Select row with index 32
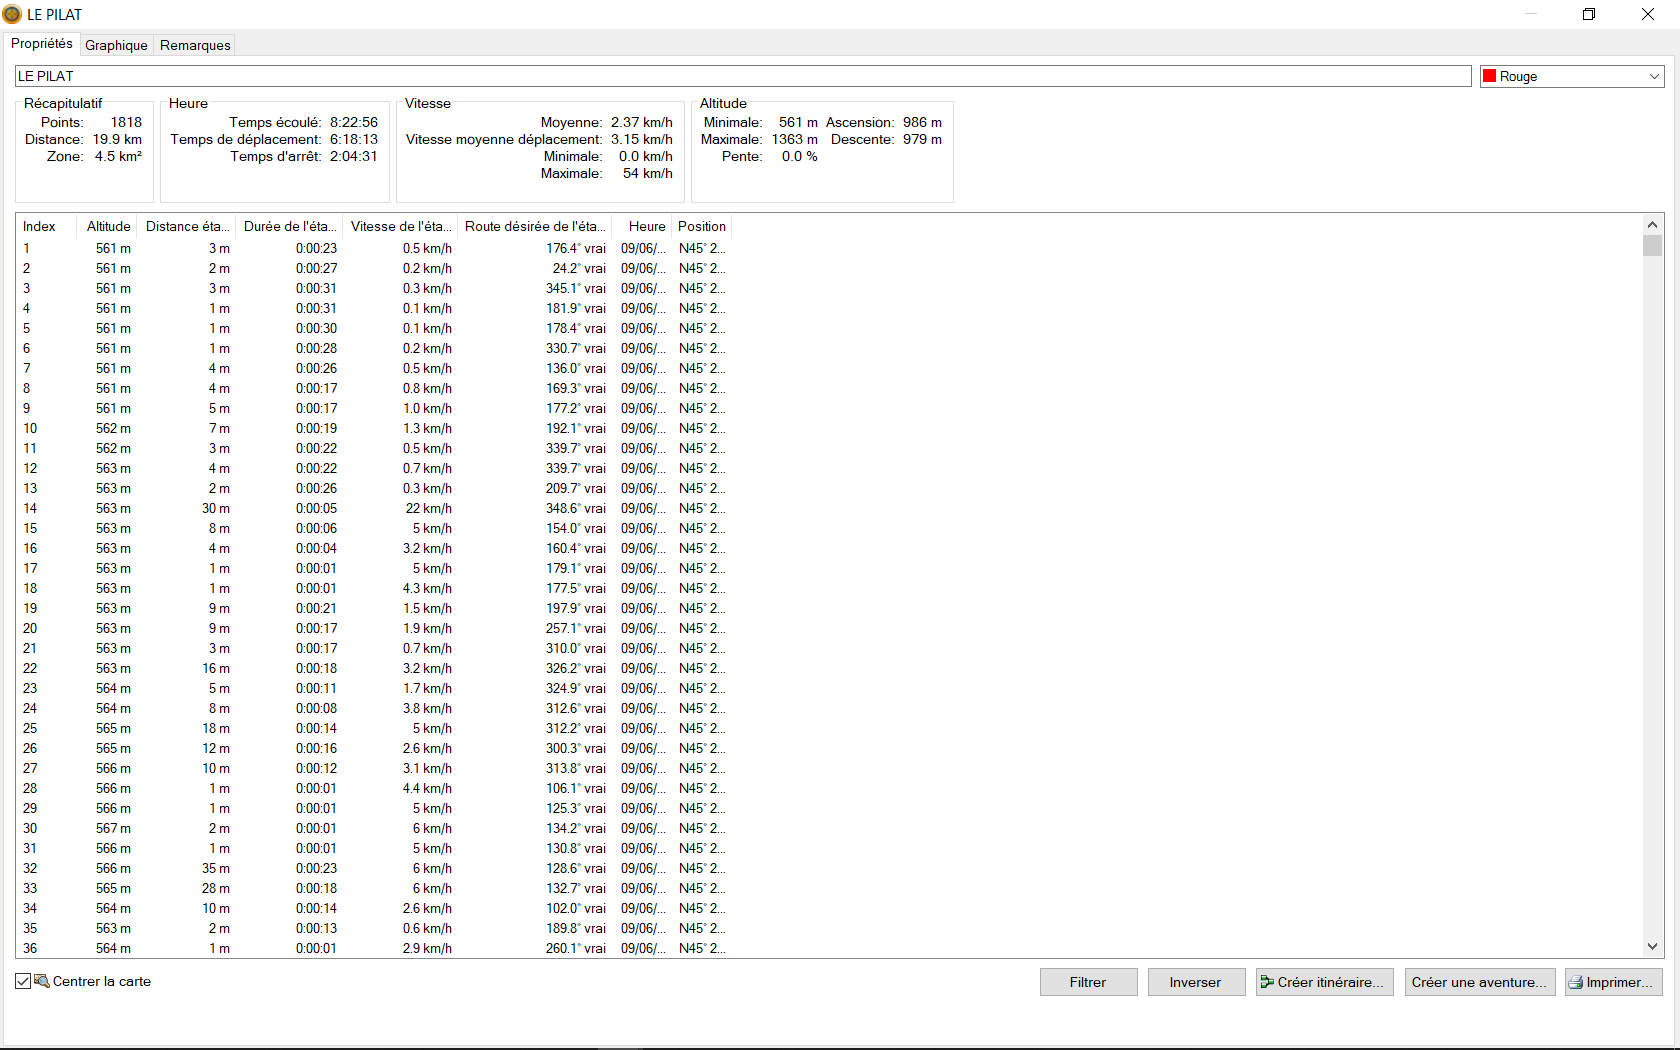Screen dimensions: 1680x1050 375,868
